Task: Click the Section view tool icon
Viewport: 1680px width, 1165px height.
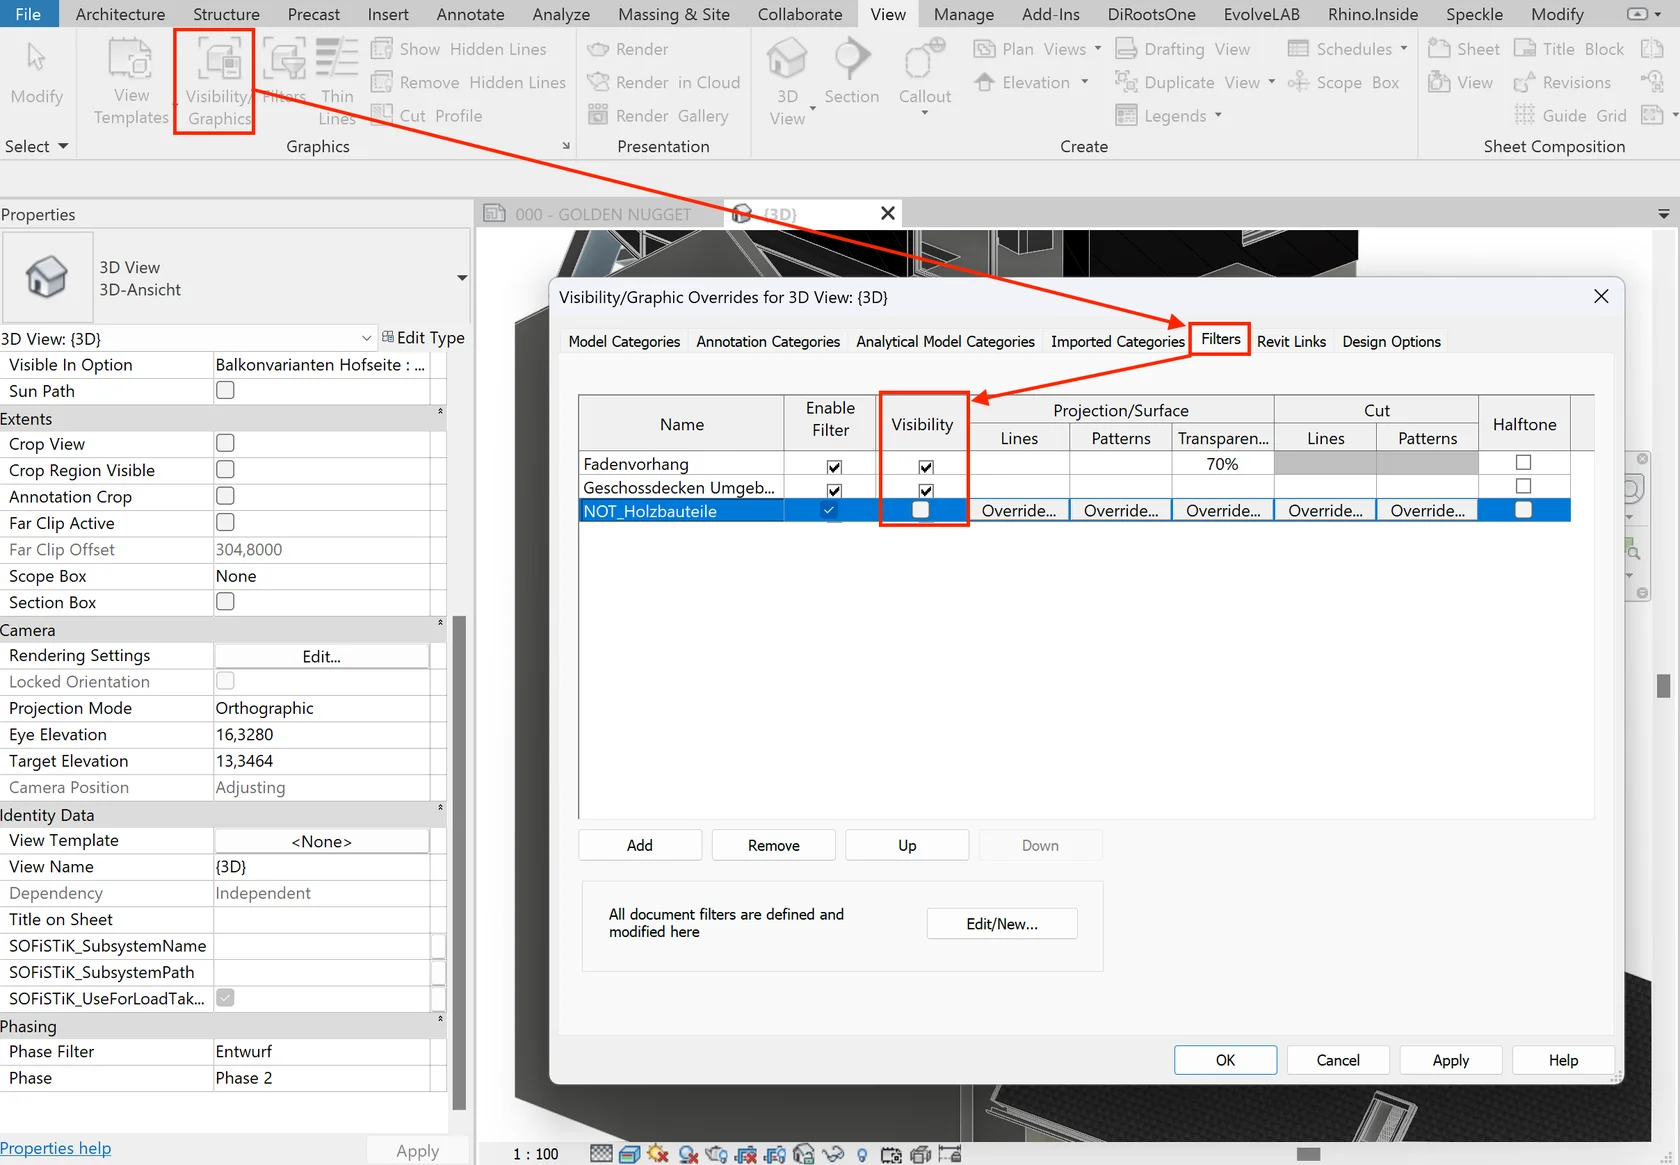Action: pos(852,60)
